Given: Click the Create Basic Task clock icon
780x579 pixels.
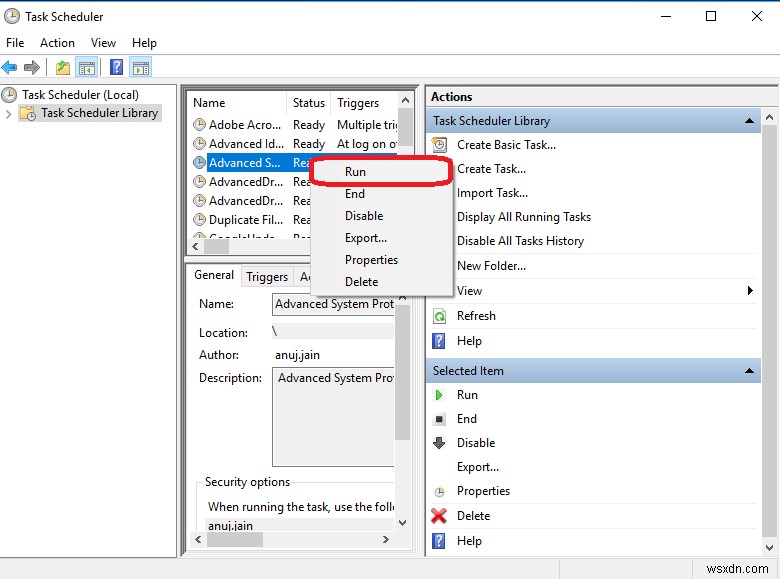Looking at the screenshot, I should pos(439,145).
